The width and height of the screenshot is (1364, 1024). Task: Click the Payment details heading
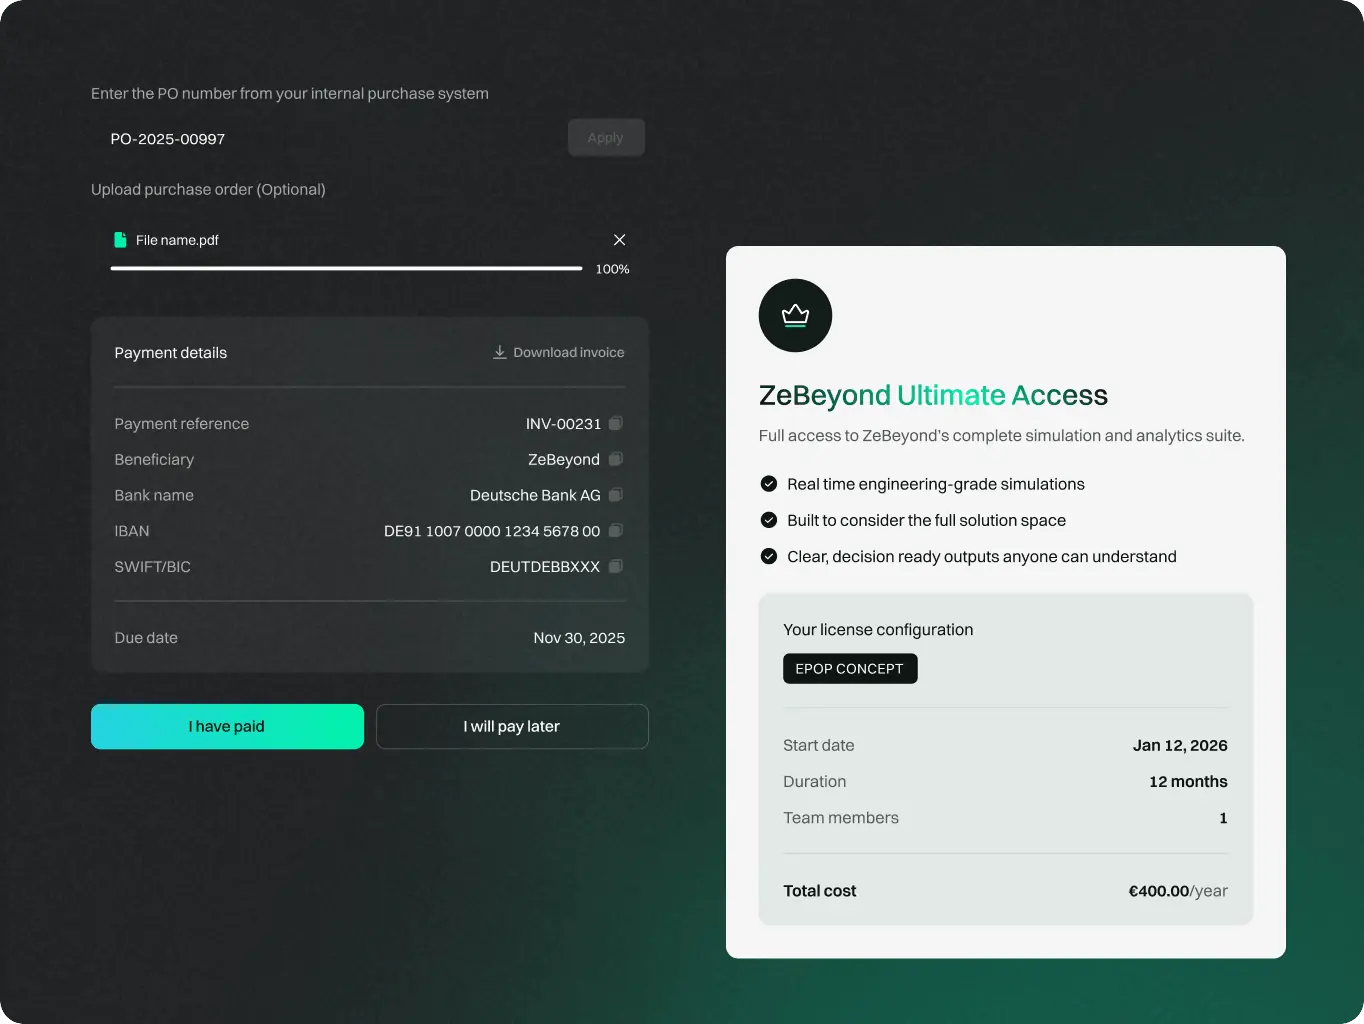point(171,353)
